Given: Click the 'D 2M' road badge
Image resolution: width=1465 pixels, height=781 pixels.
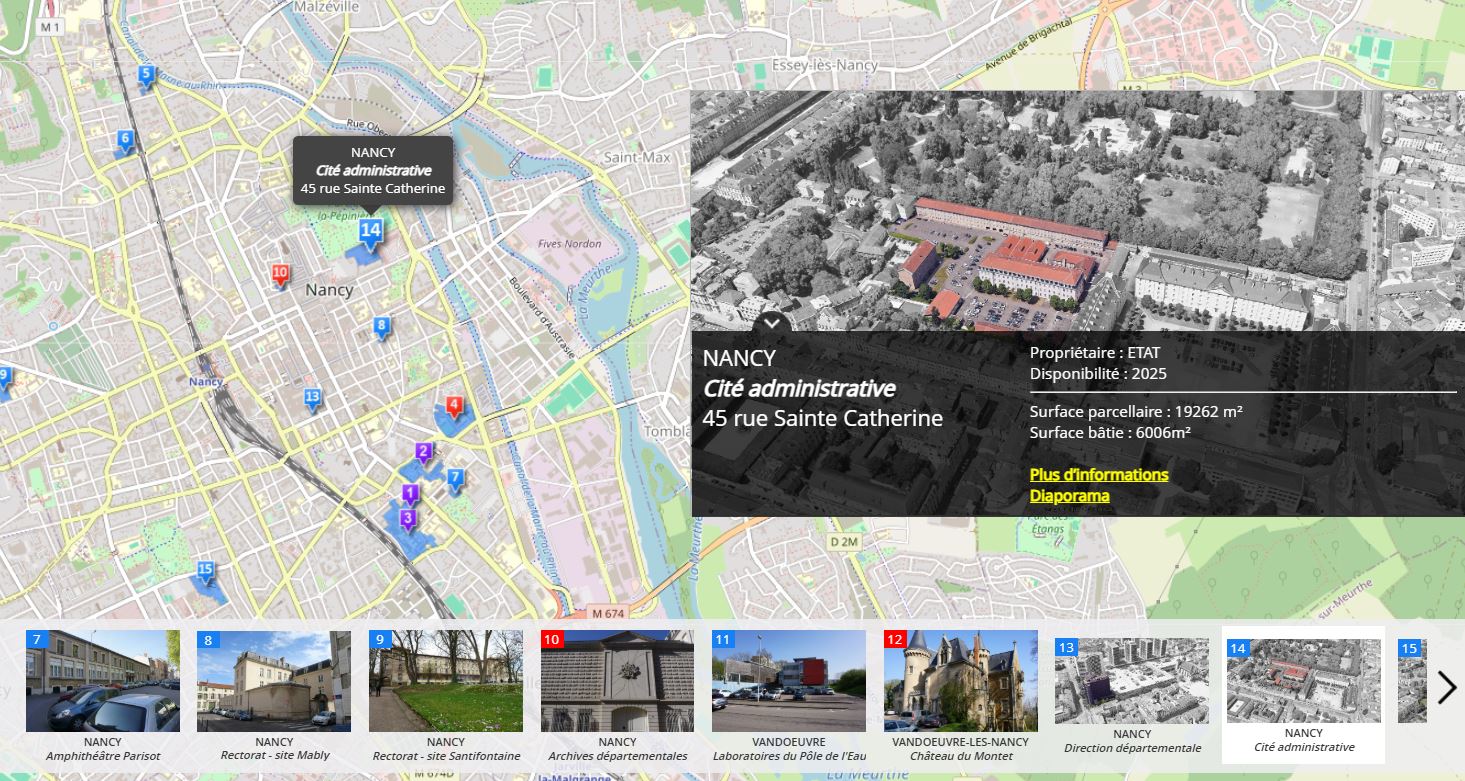Looking at the screenshot, I should click(845, 542).
